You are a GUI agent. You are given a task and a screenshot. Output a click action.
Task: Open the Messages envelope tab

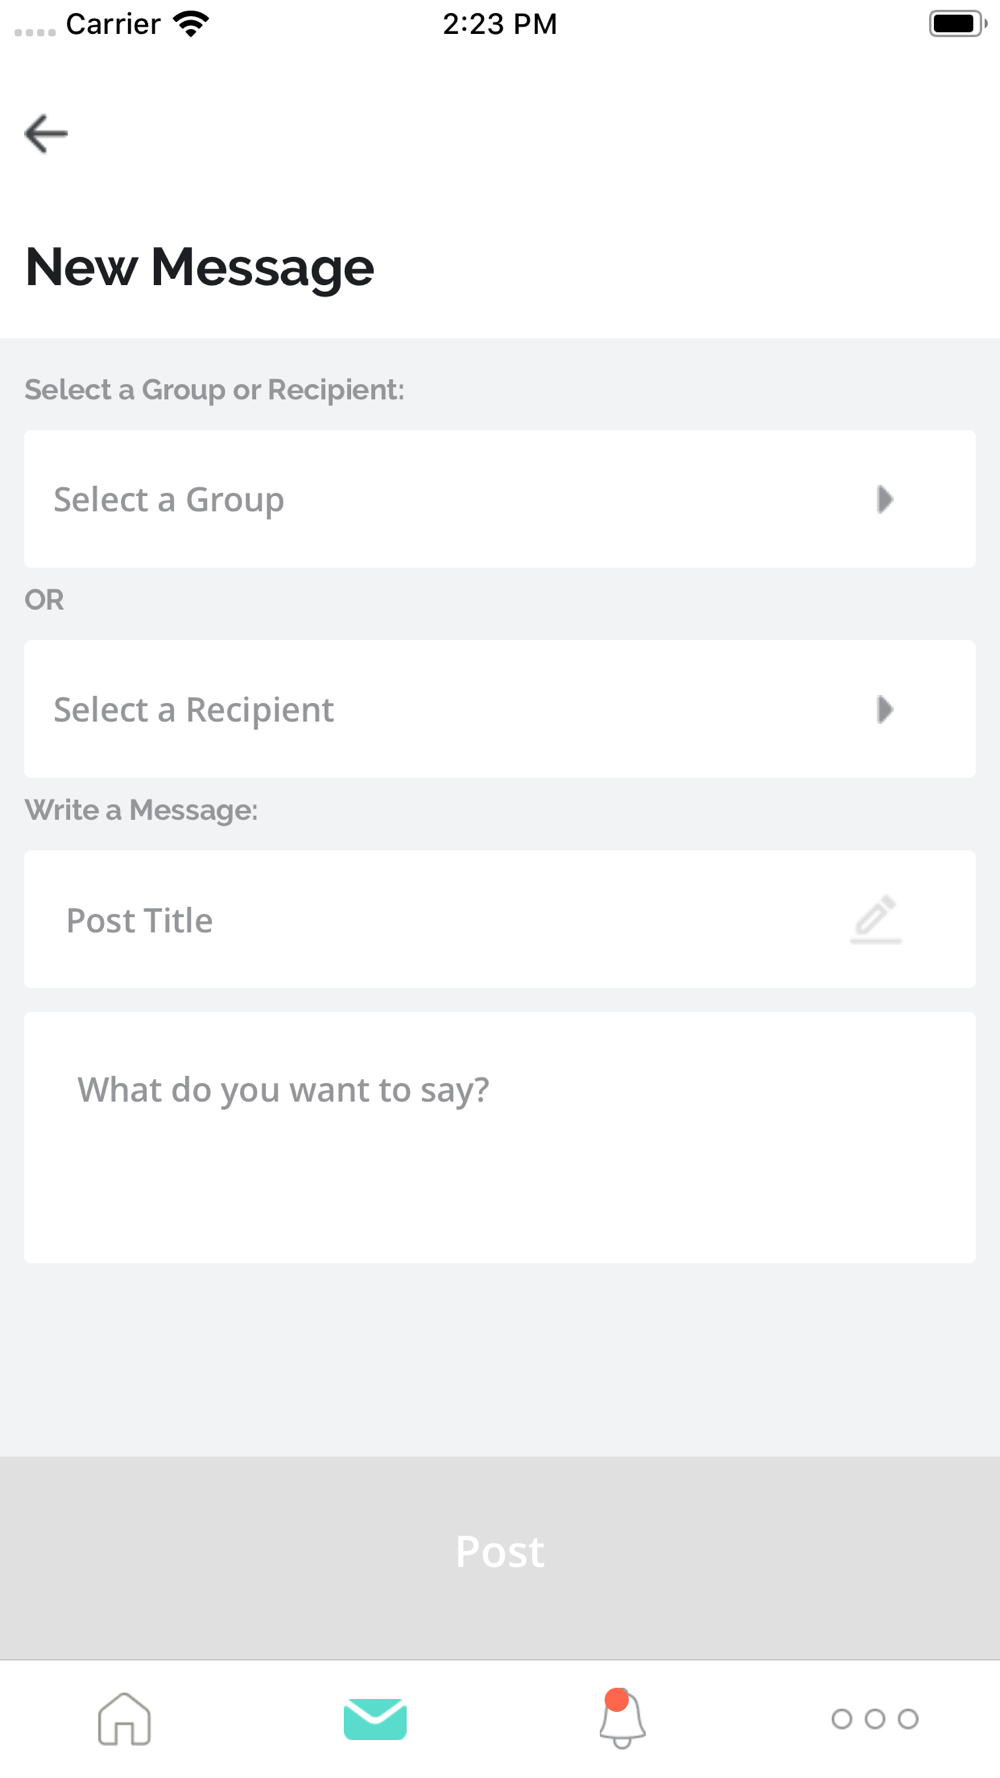pyautogui.click(x=375, y=1718)
